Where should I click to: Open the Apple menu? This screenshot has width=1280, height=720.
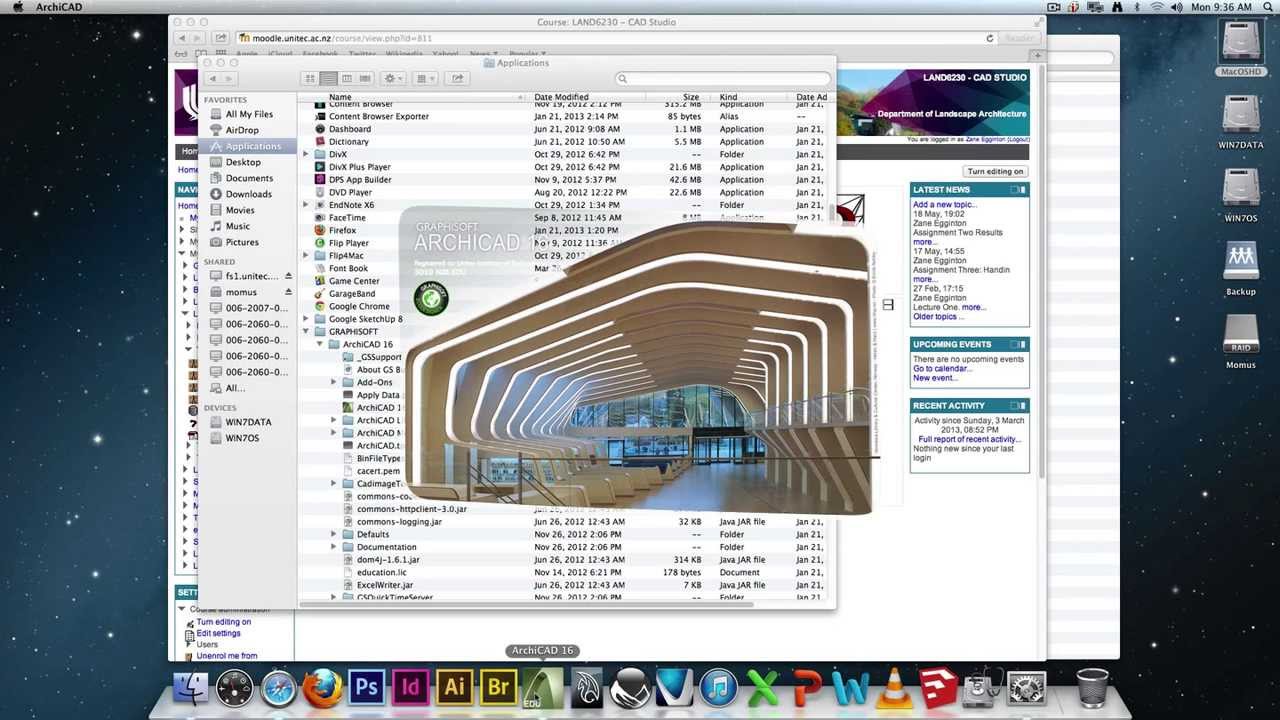18,7
